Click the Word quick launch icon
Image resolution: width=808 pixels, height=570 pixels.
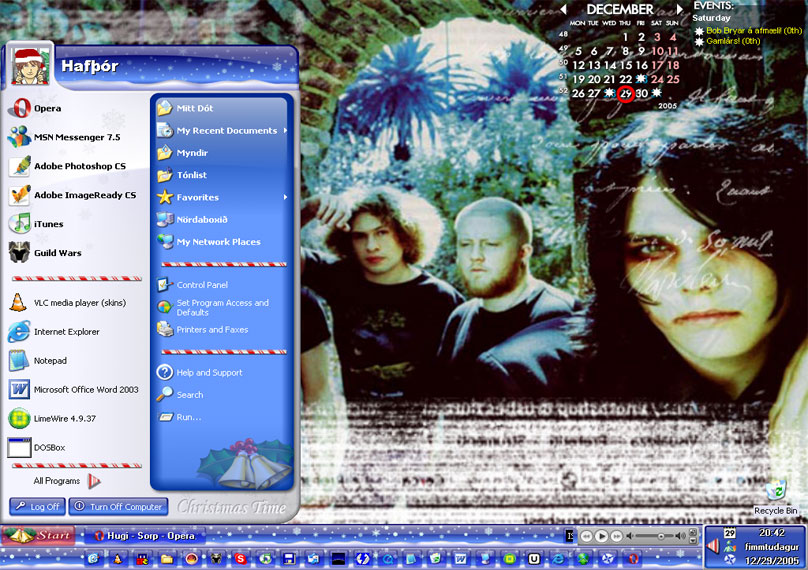(460, 559)
